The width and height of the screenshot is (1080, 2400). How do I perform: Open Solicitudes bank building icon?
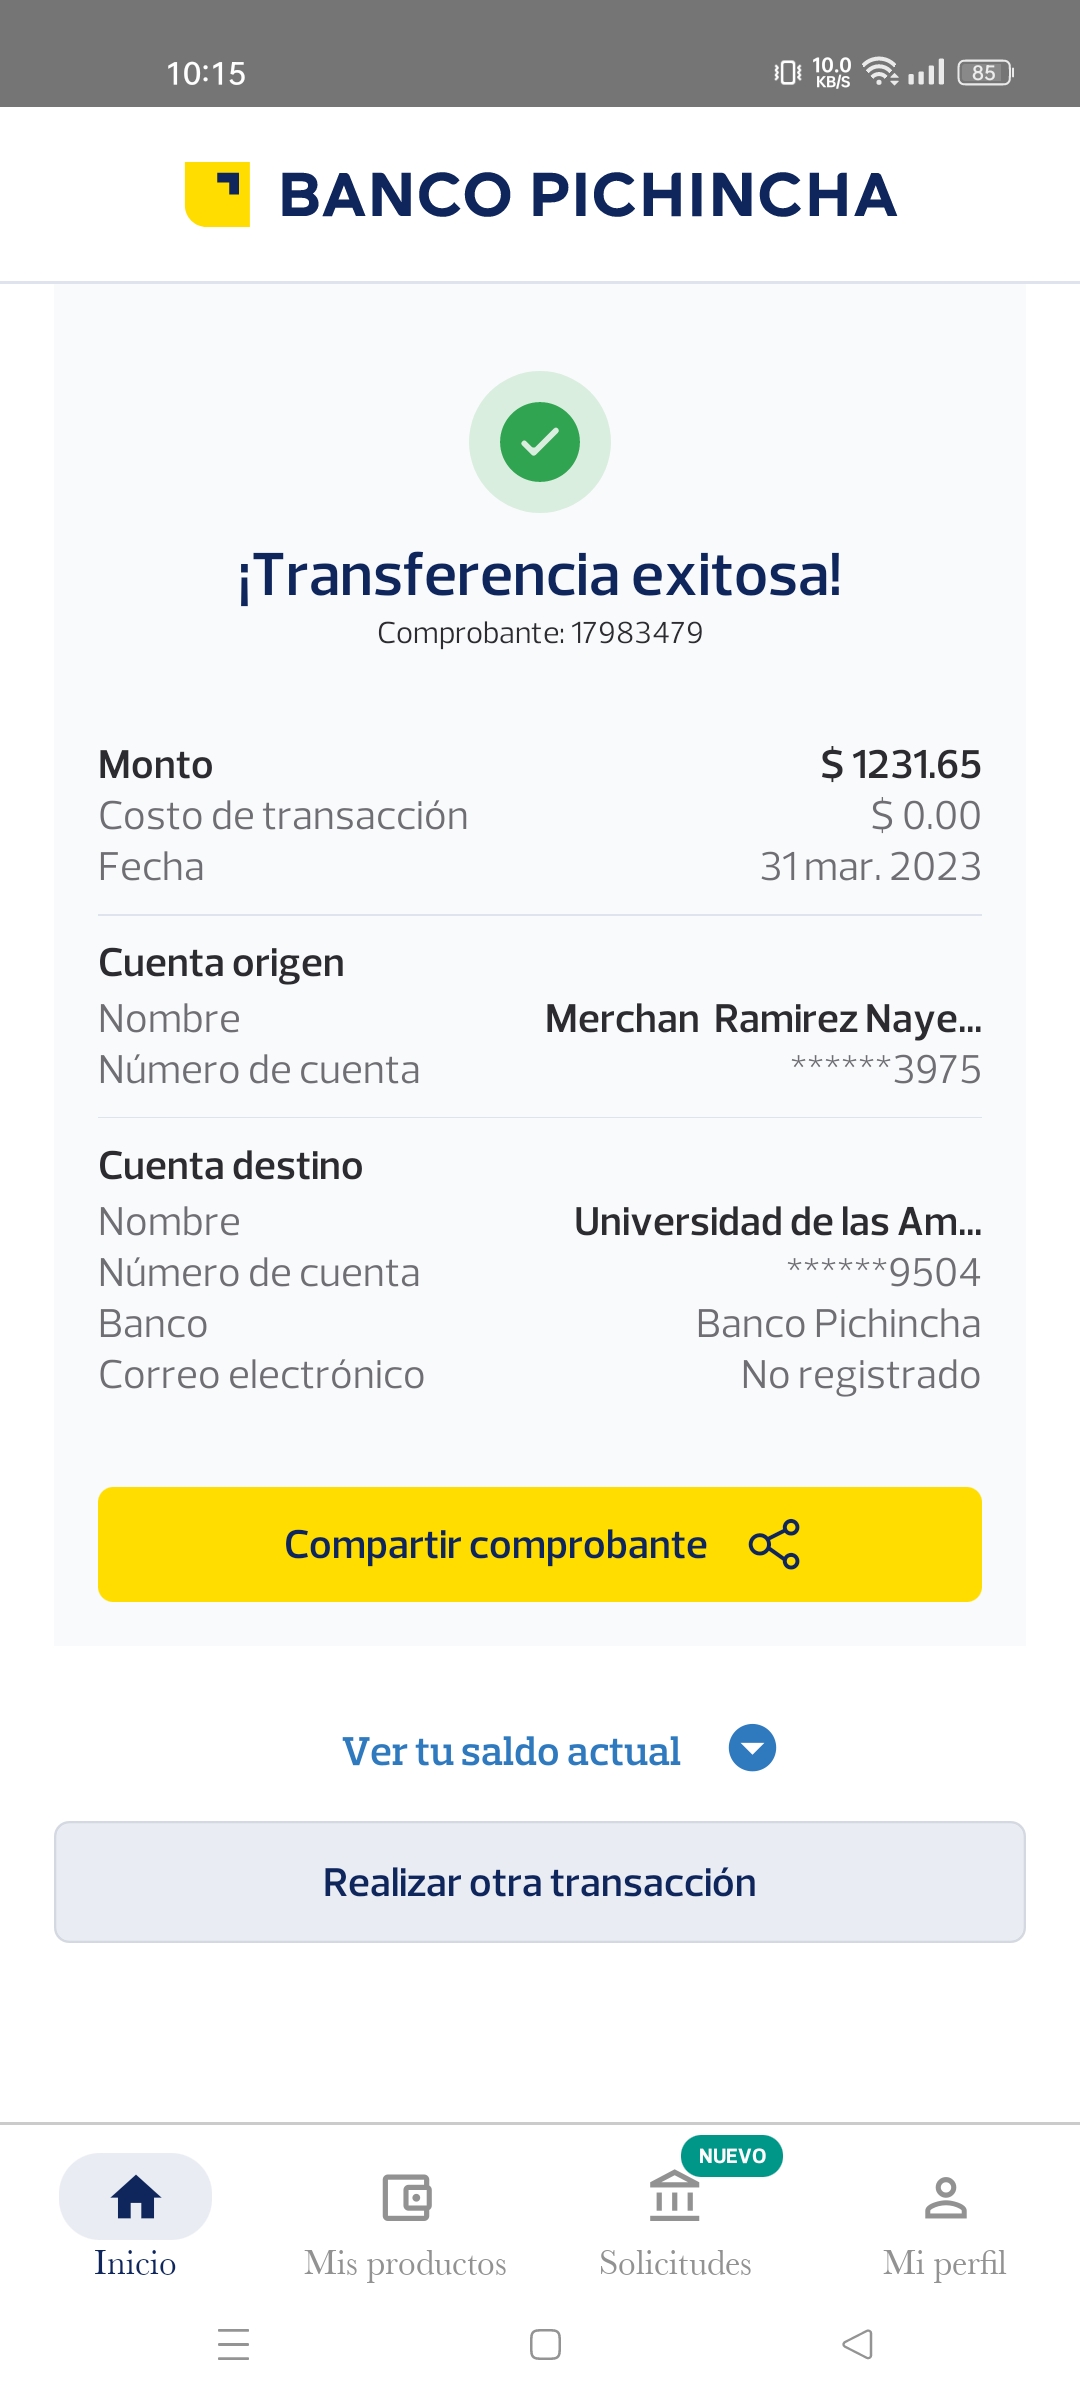(675, 2197)
